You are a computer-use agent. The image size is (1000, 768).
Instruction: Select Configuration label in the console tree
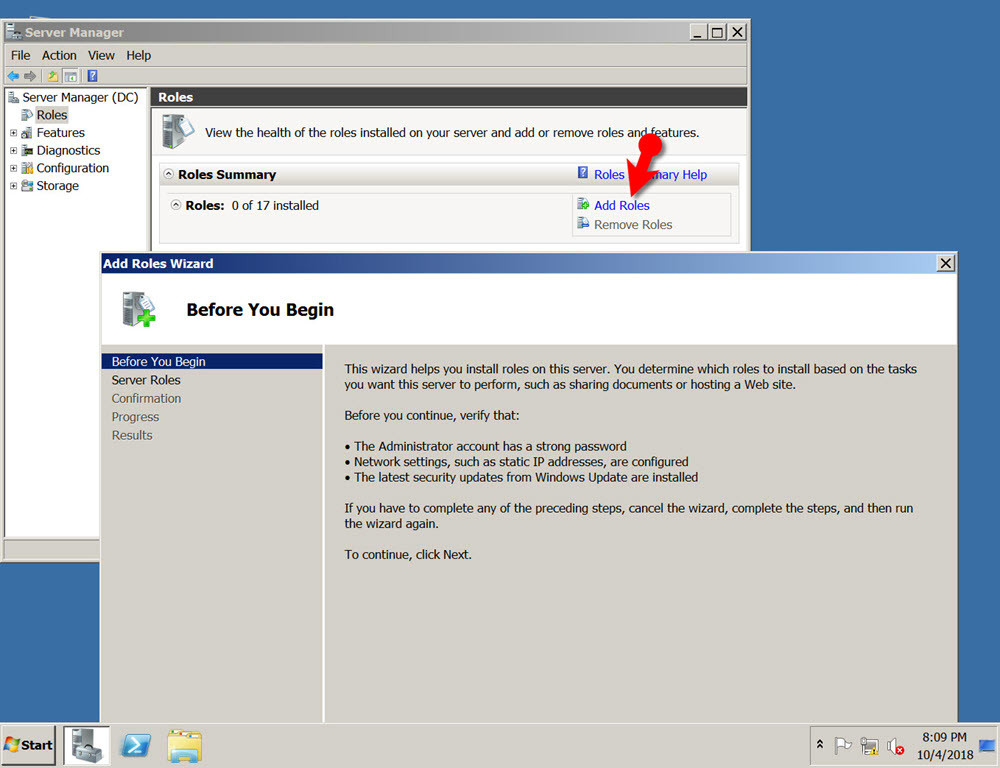(73, 168)
